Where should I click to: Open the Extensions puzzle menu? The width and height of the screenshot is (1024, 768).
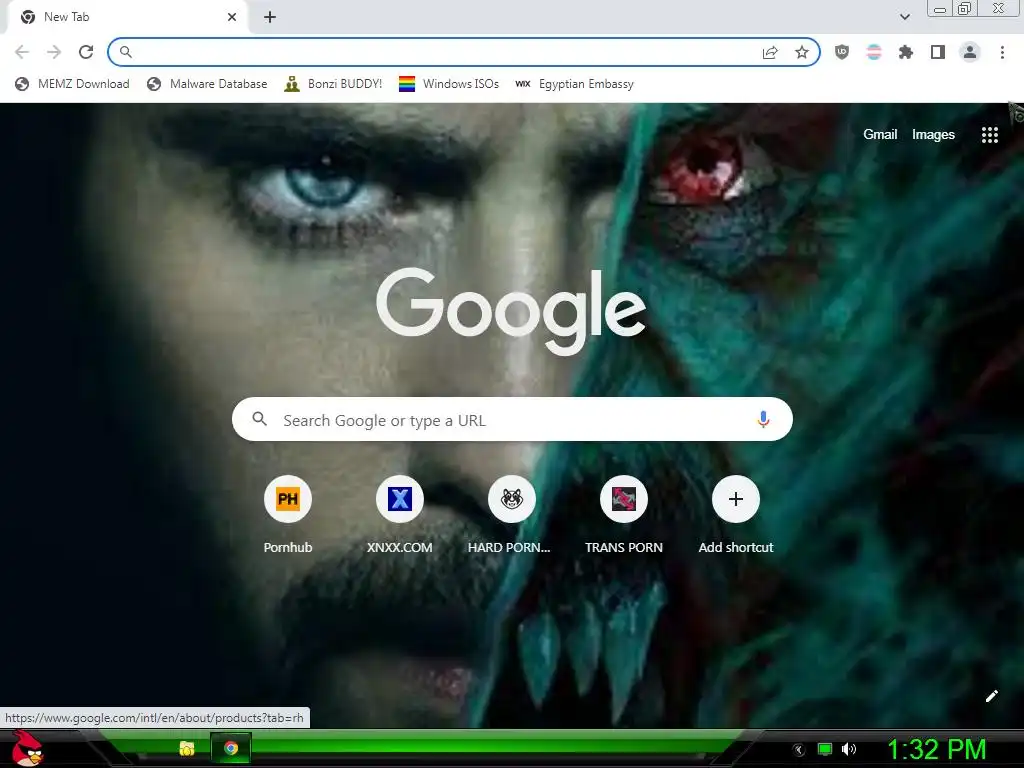coord(906,52)
